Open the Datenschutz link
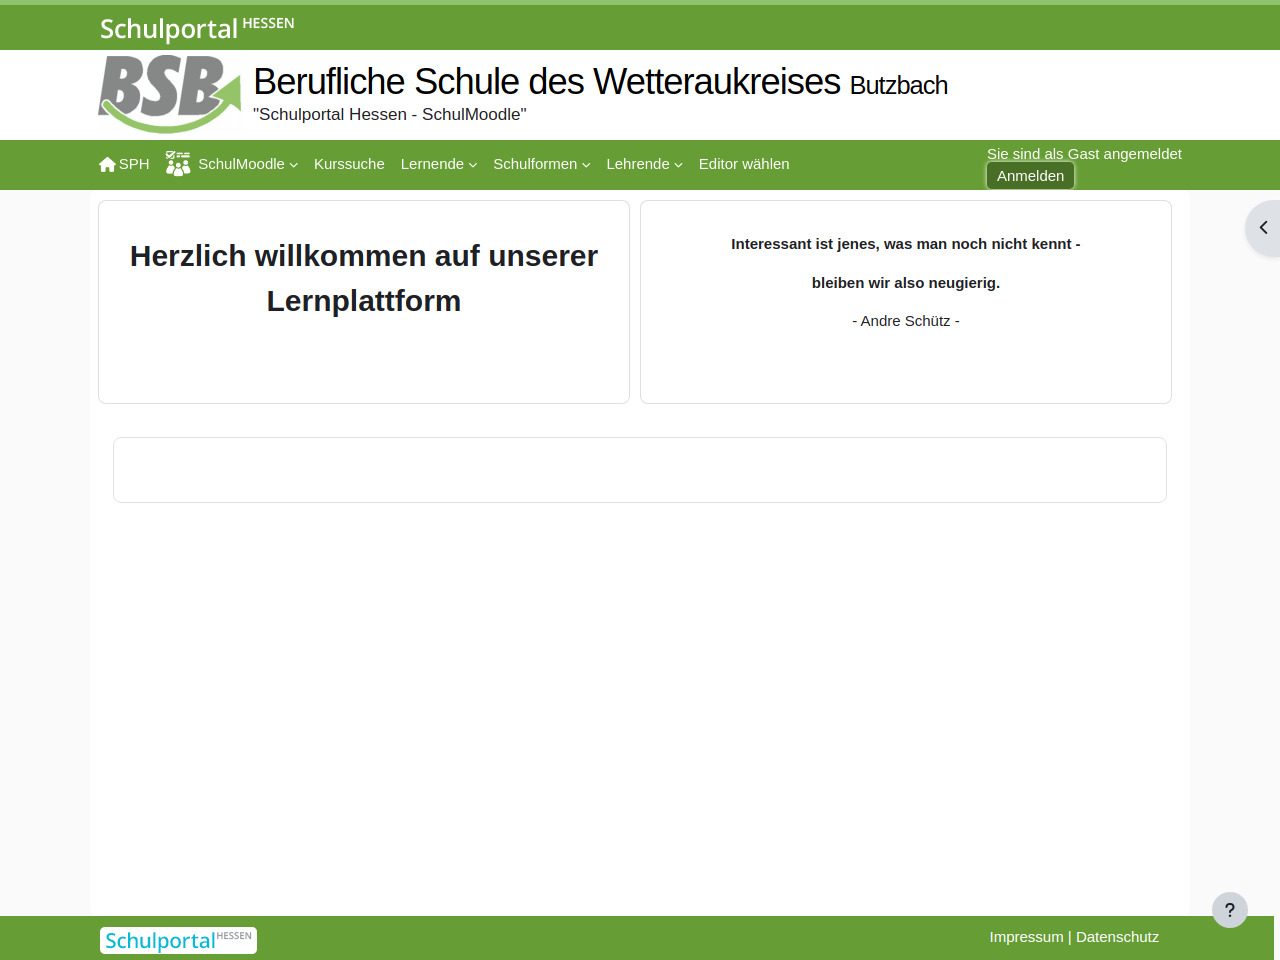This screenshot has width=1280, height=960. click(1117, 937)
